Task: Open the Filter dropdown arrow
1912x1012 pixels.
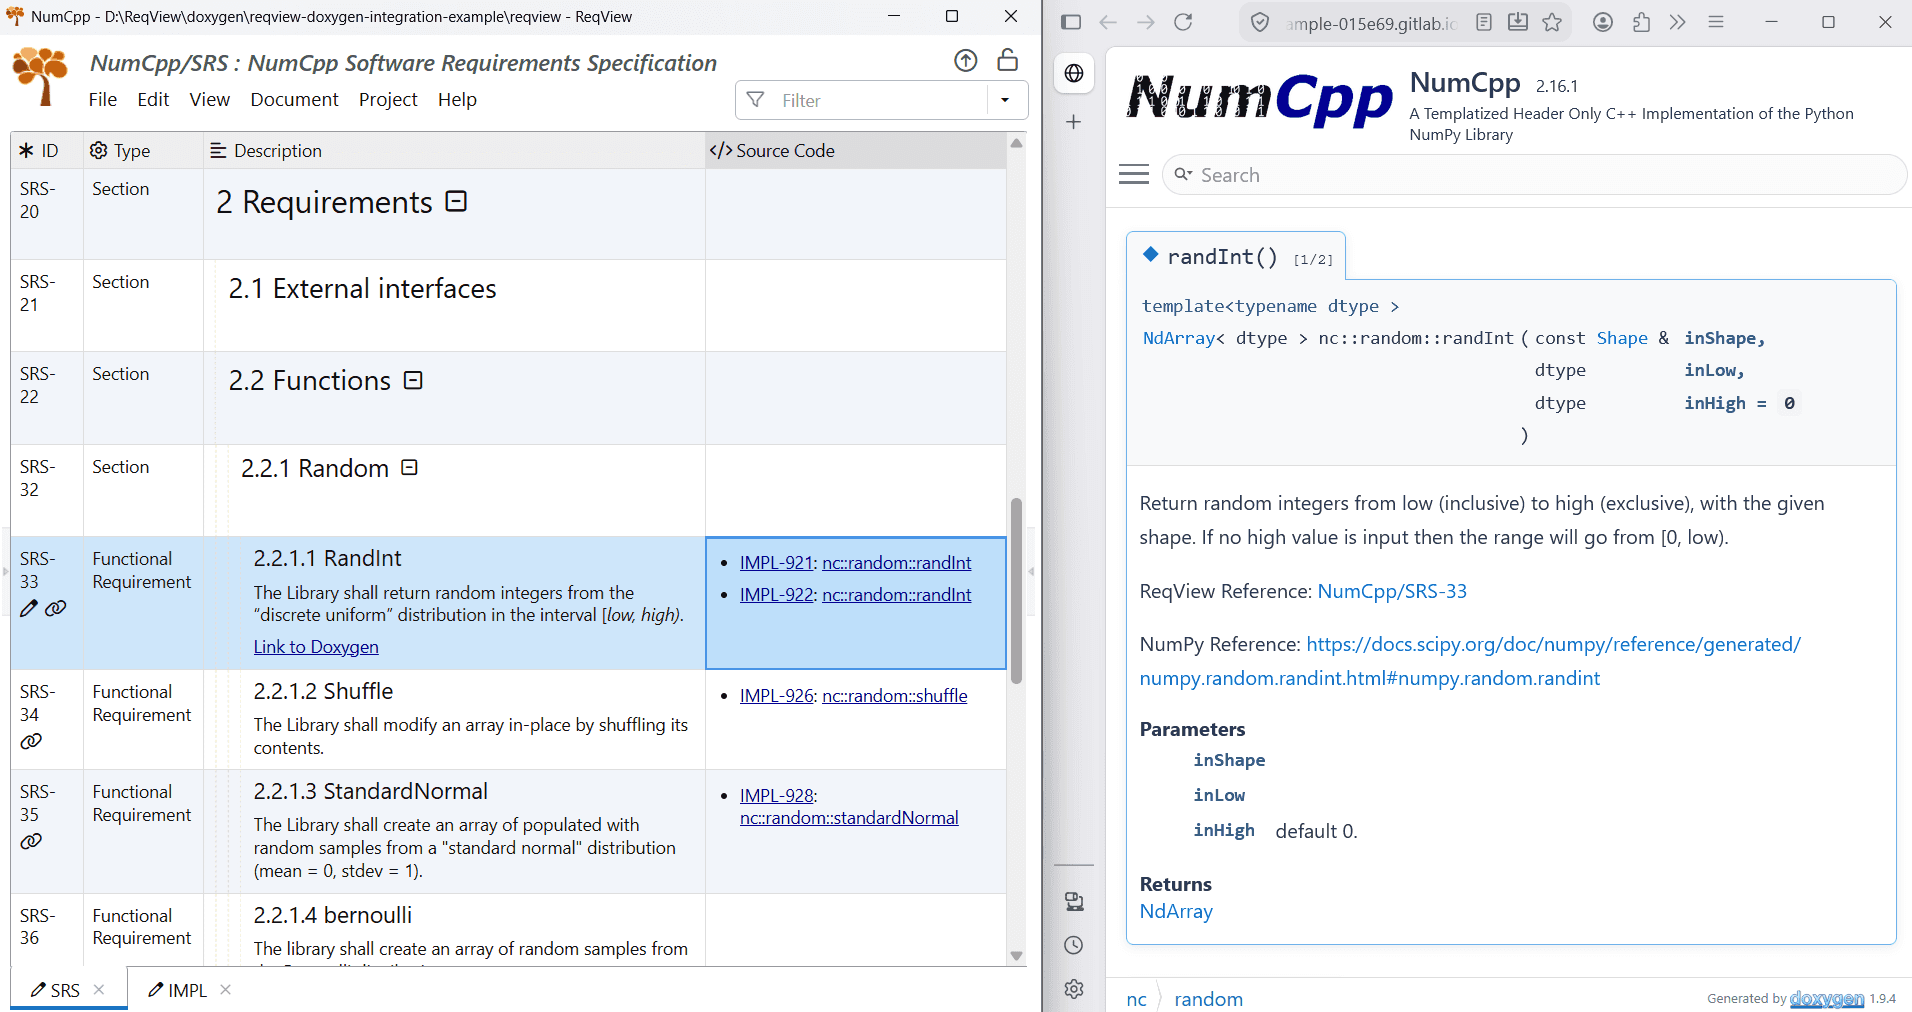Action: (1005, 100)
